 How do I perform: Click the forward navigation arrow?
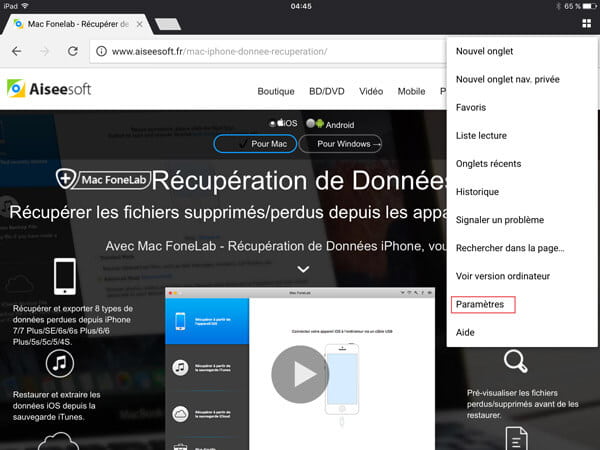[45, 51]
